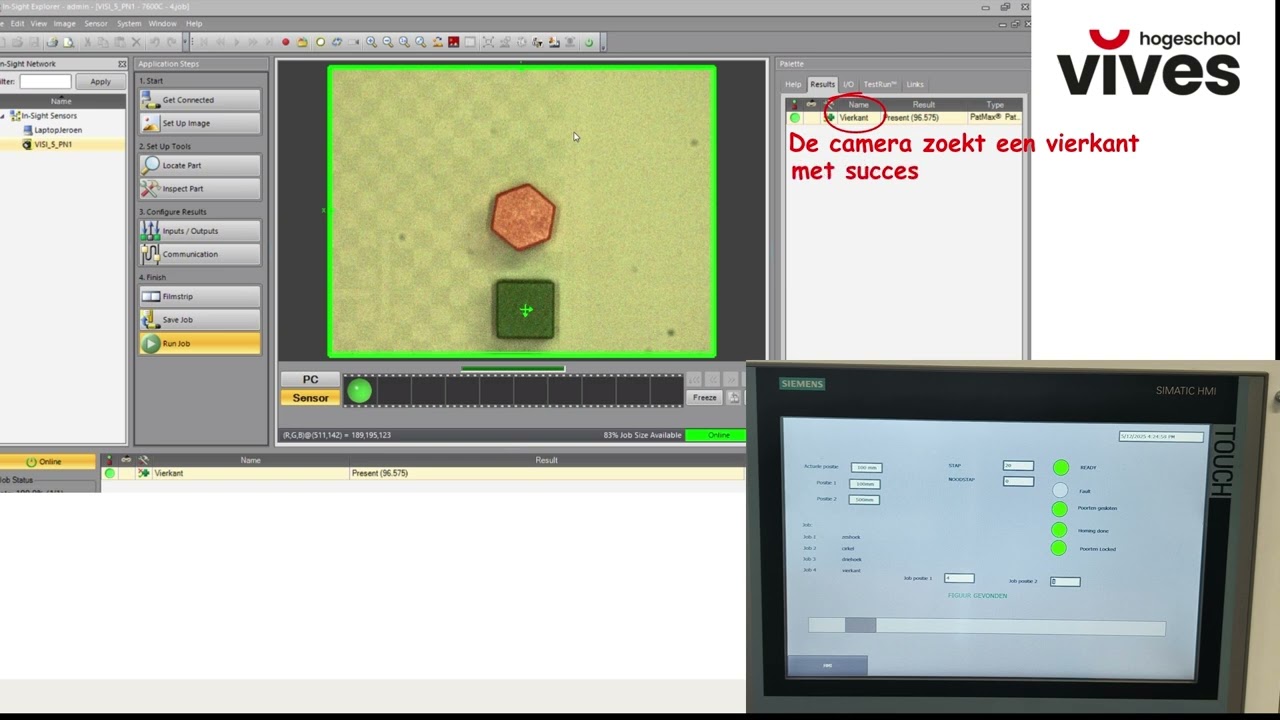Click the Name column header in Palette
This screenshot has height=720, width=1280.
(x=859, y=105)
